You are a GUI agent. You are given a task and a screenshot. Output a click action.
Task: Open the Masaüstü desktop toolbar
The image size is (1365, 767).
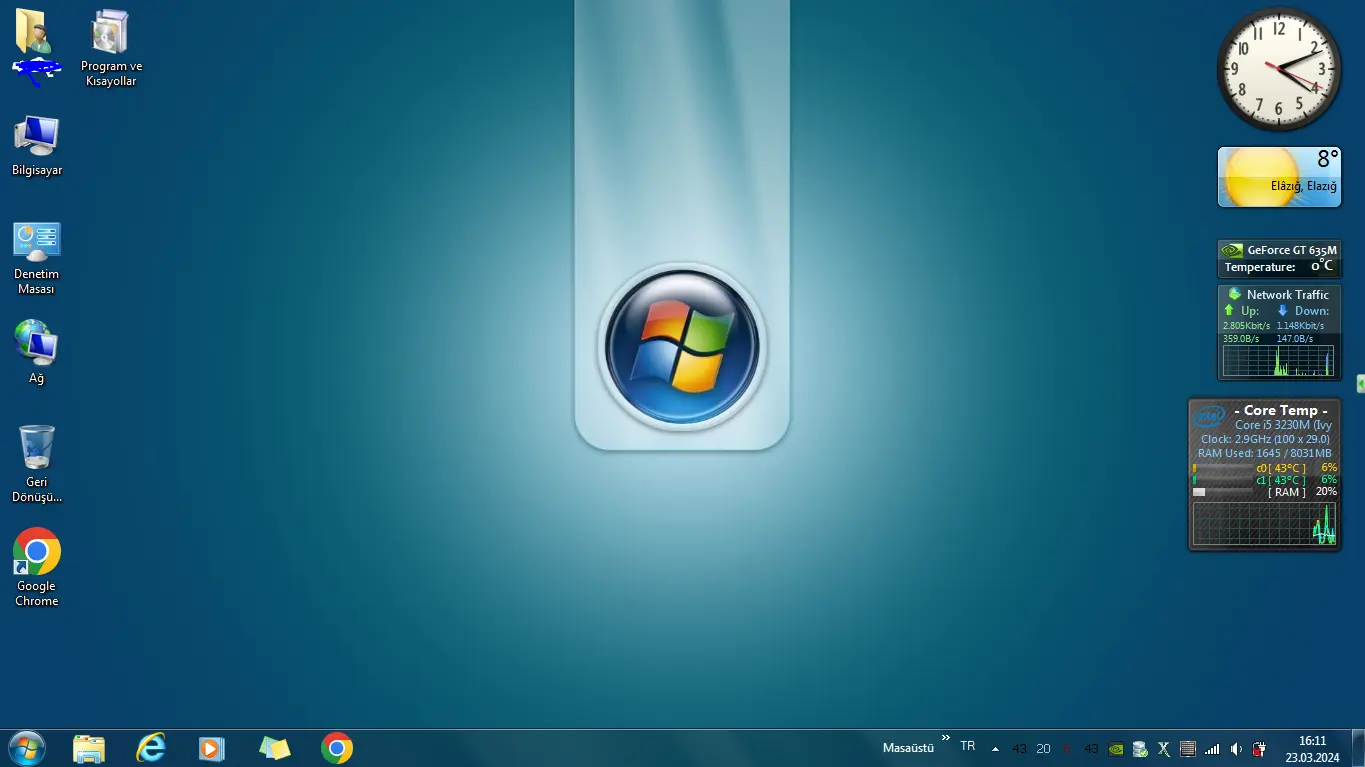(x=908, y=747)
